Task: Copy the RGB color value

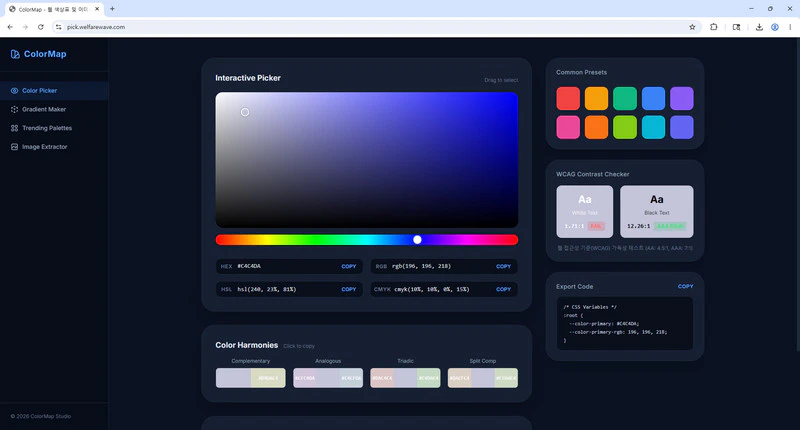Action: pos(503,266)
